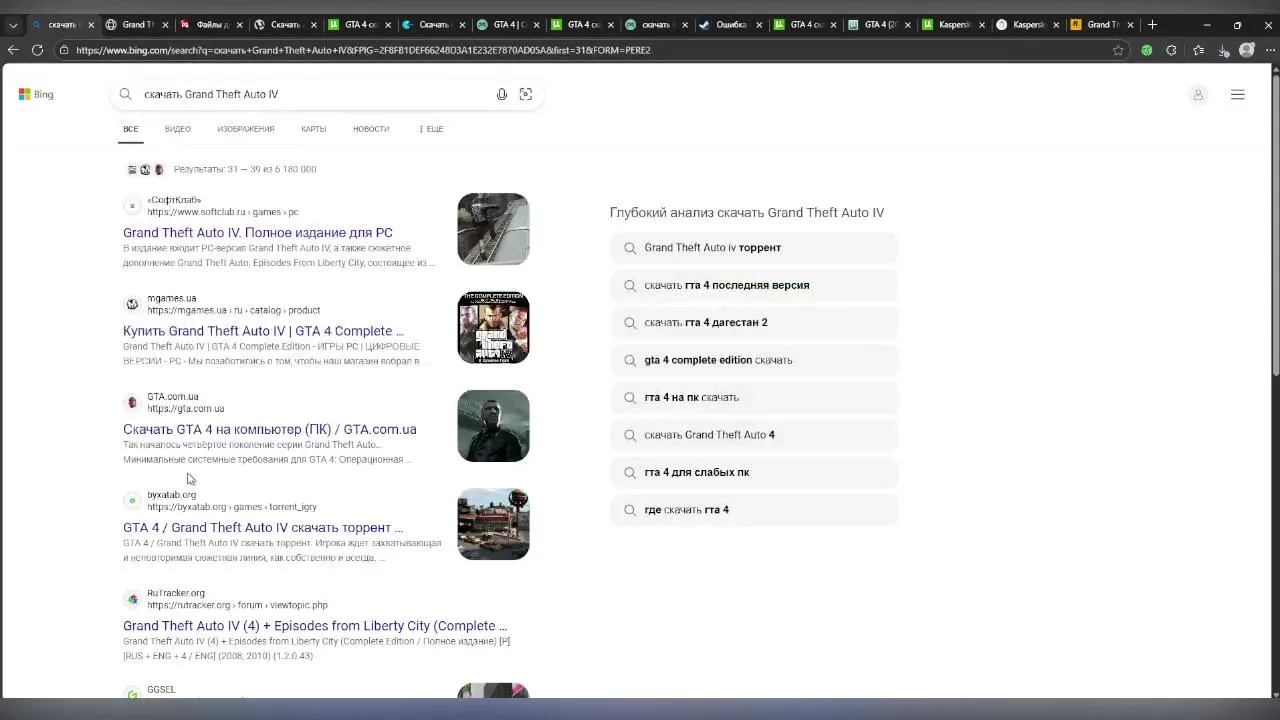Image resolution: width=1280 pixels, height=720 pixels.
Task: View site info lock icon in address bar
Action: (64, 50)
